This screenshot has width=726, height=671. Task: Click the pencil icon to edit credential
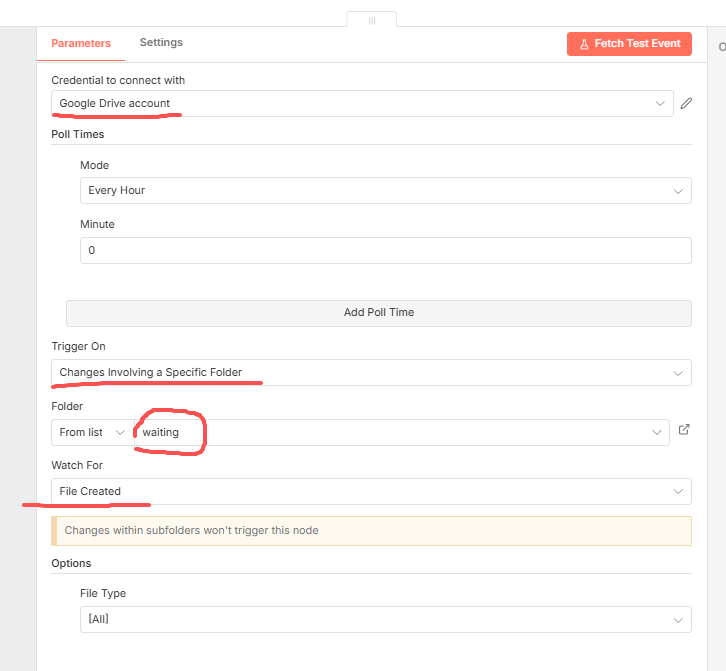(x=686, y=103)
